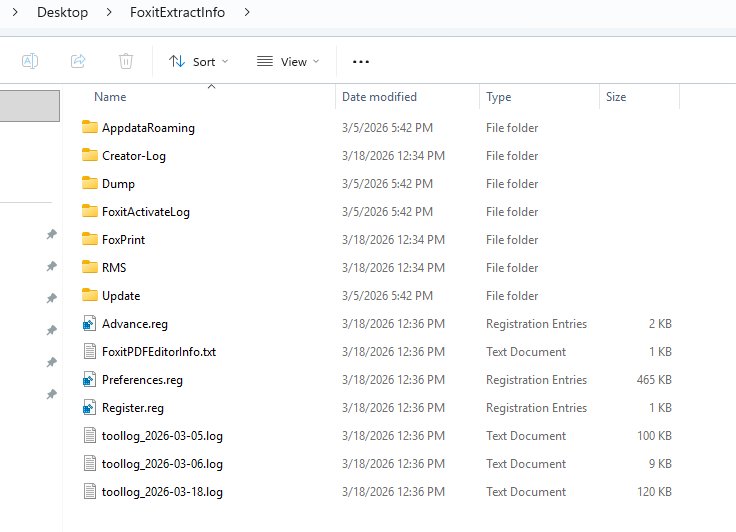Click the FoxitPDFEditorInfo.txt file name
The width and height of the screenshot is (736, 532).
point(159,352)
